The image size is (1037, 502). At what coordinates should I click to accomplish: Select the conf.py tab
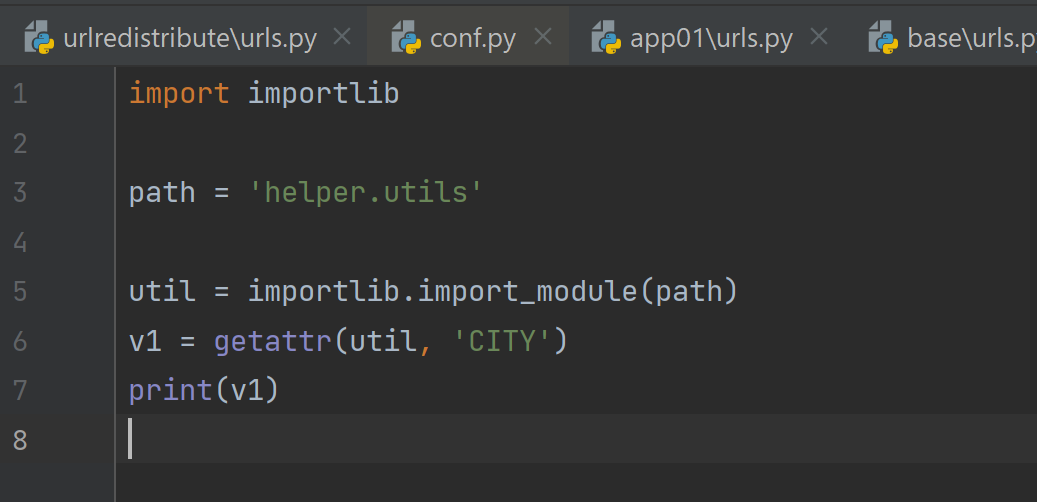tap(473, 39)
